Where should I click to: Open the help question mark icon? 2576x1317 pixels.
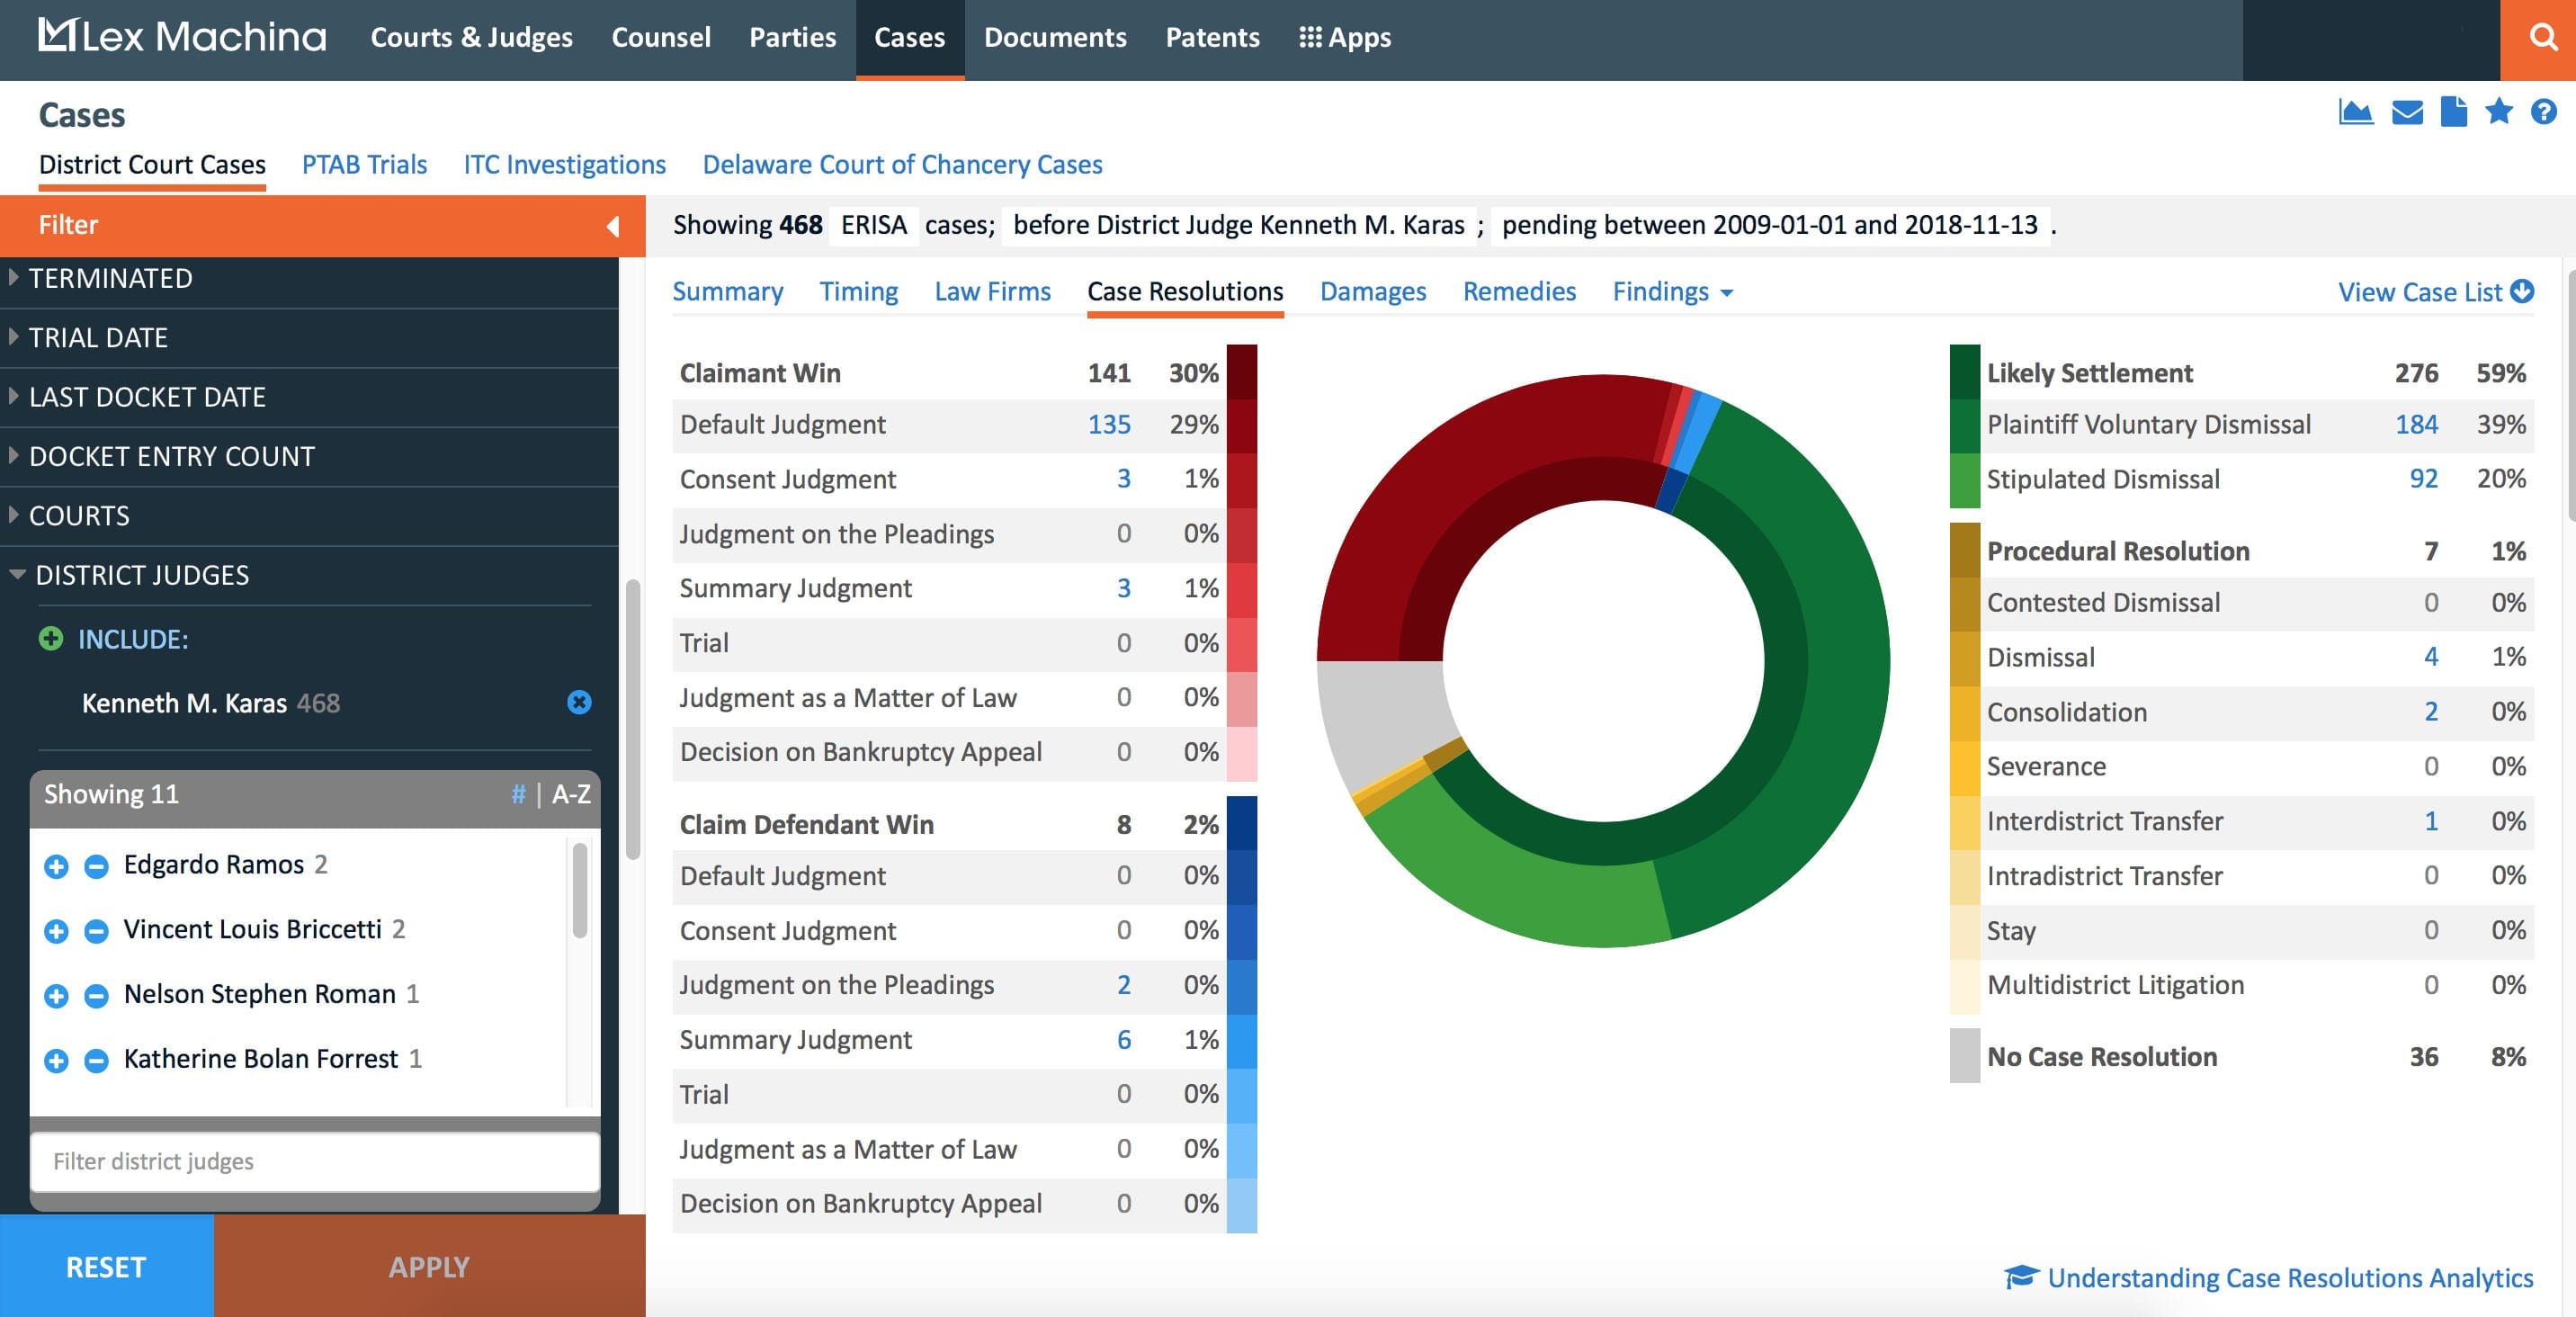pyautogui.click(x=2543, y=112)
